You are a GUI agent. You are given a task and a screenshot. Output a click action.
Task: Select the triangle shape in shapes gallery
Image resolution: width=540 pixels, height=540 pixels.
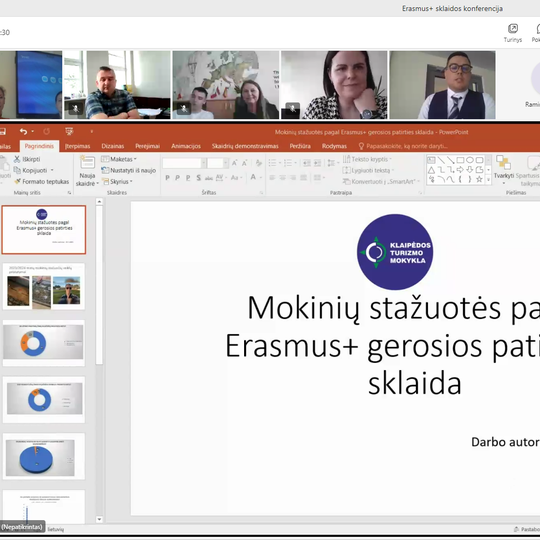[x=431, y=170]
